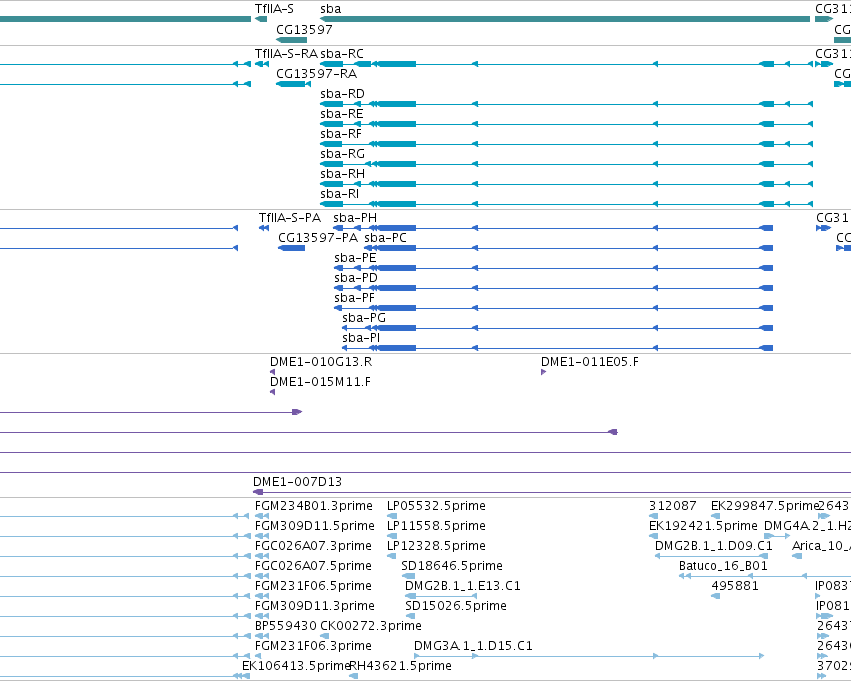The image size is (851, 681).
Task: Click transcript sba-RI label
Action: [340, 194]
